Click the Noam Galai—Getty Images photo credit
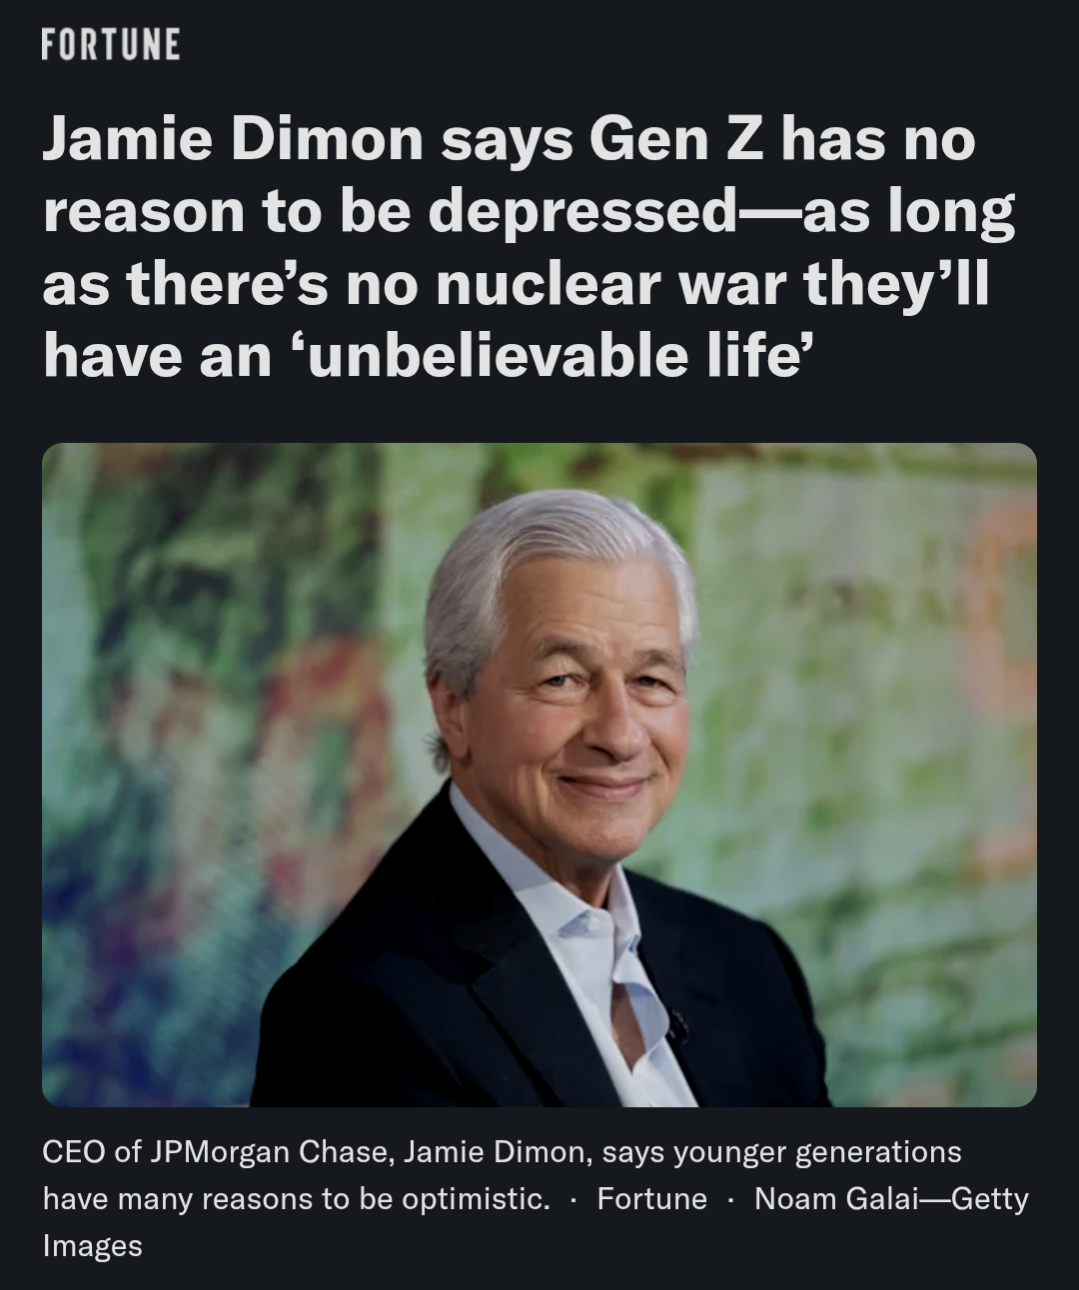1079x1290 pixels. (536, 1221)
